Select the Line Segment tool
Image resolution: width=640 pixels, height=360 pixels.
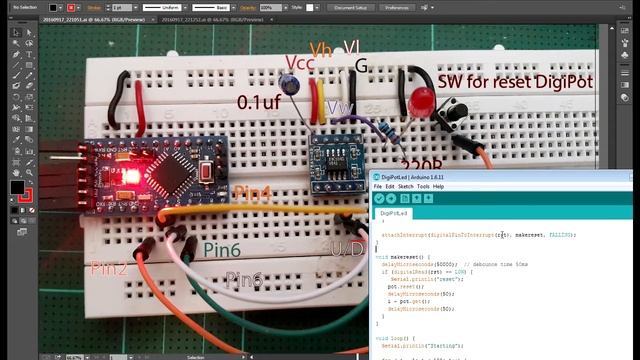(16, 65)
